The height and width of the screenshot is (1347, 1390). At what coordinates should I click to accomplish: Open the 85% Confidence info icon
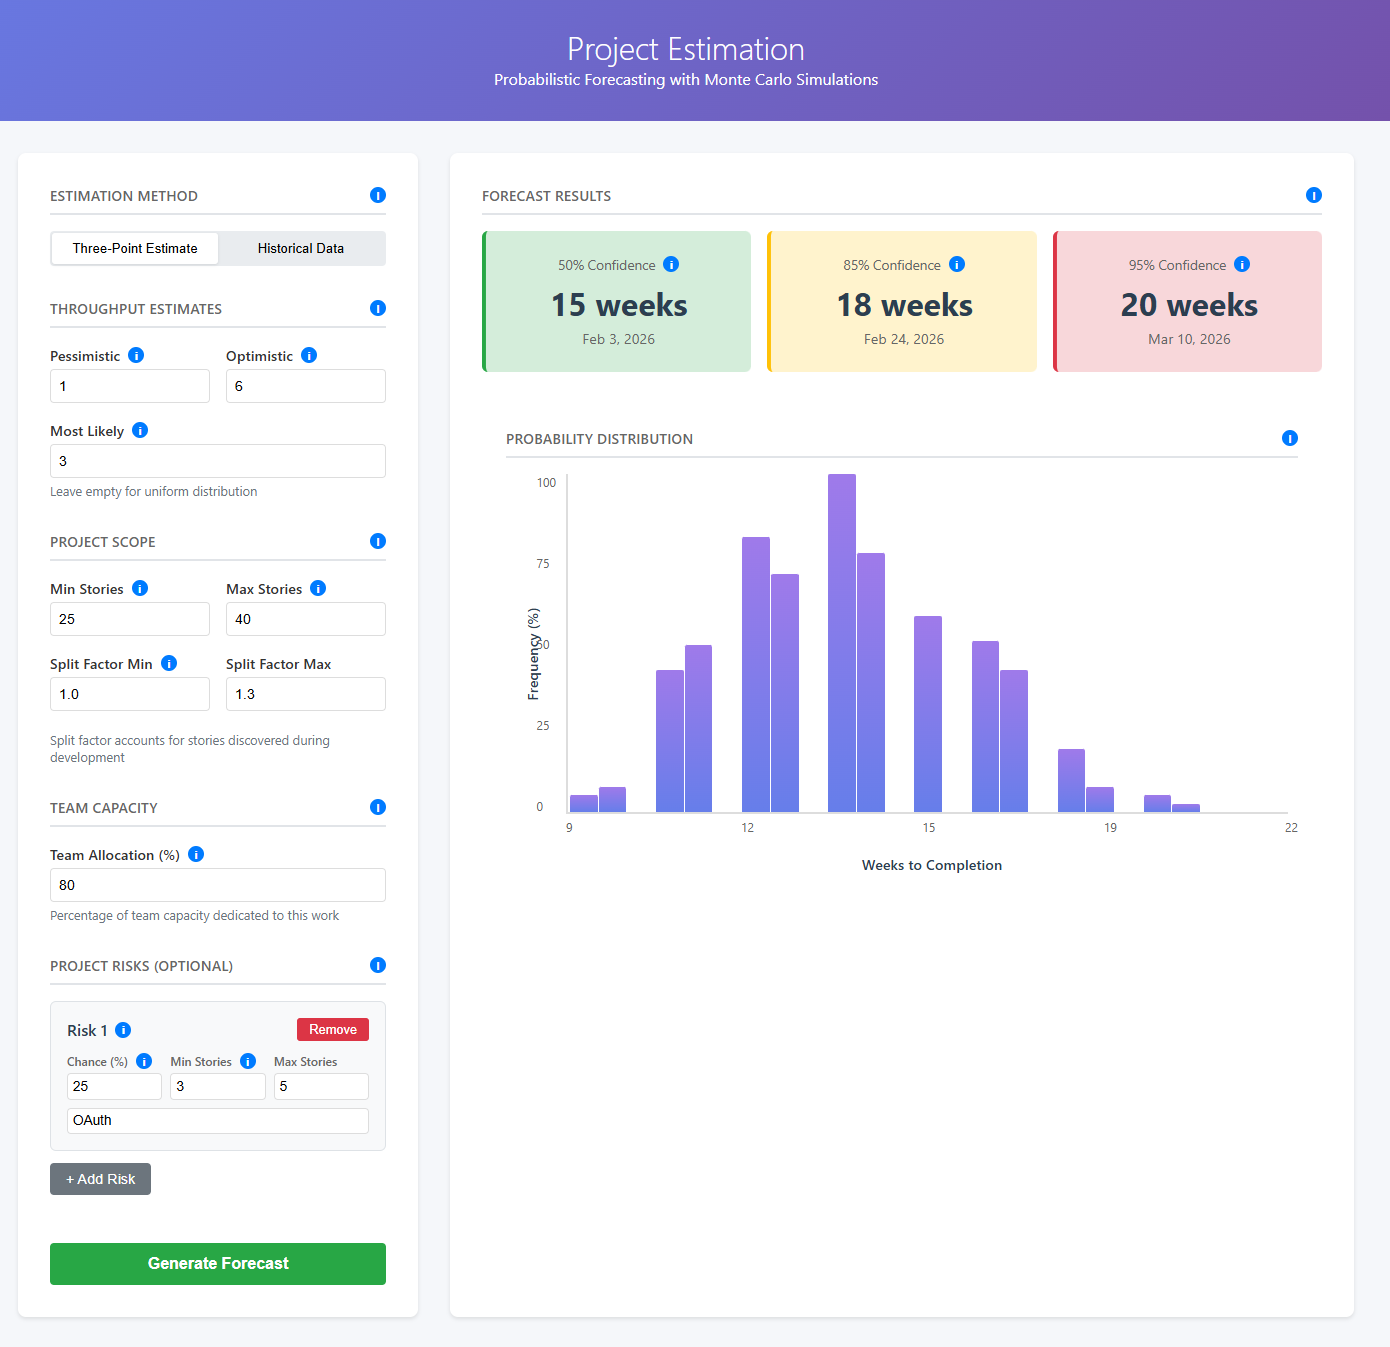957,264
